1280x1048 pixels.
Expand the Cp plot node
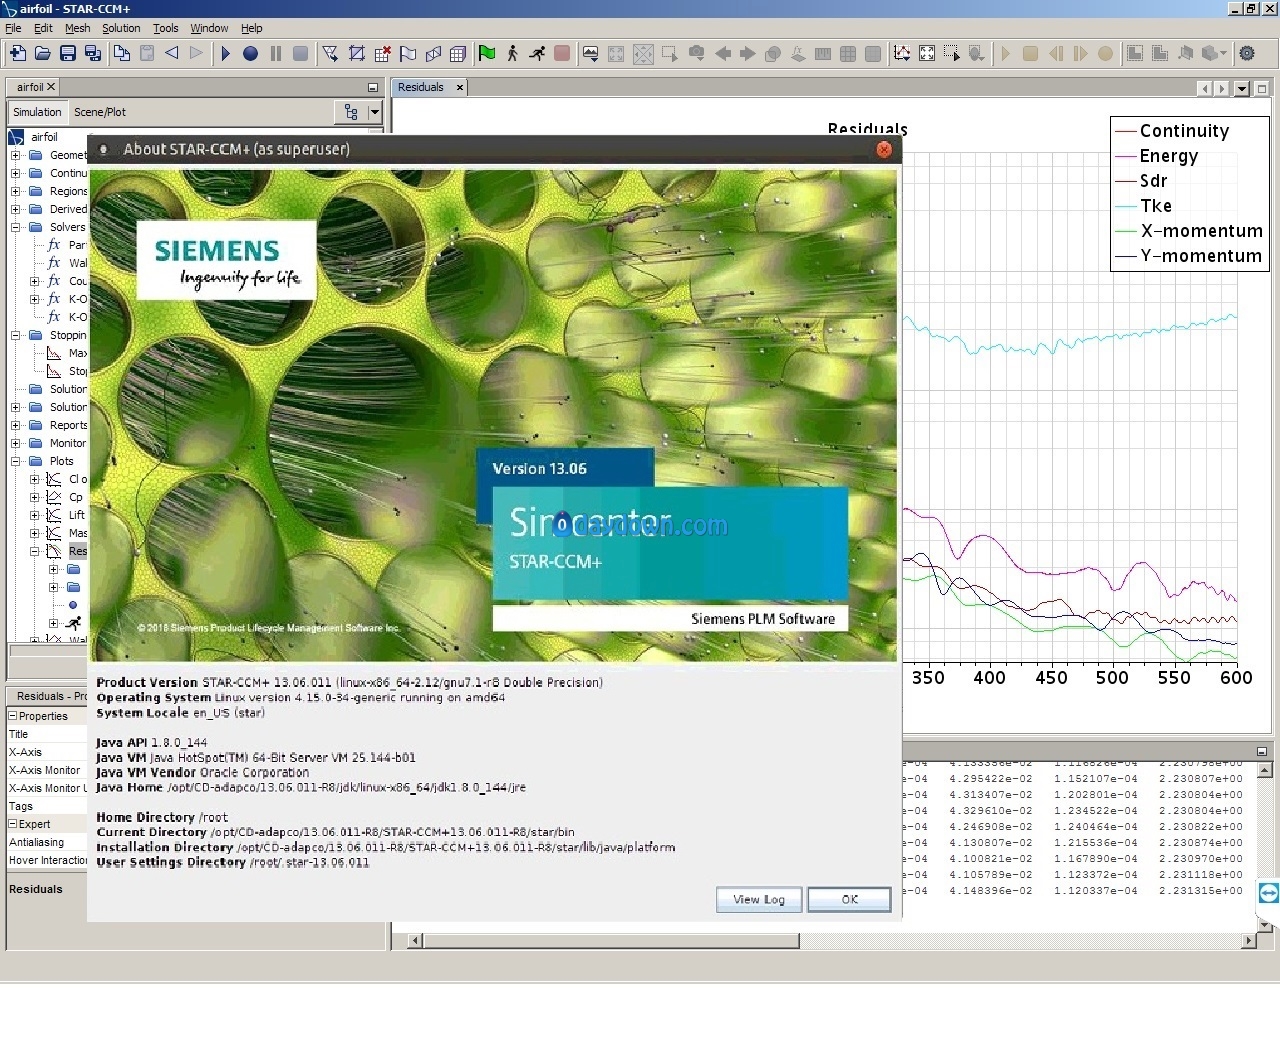coord(34,497)
